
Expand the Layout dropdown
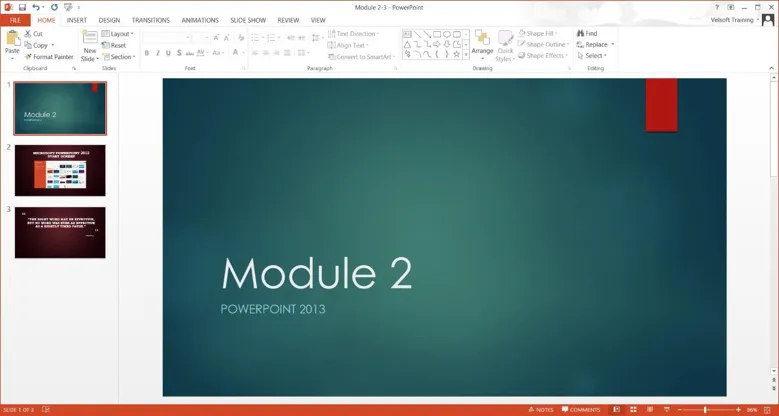[x=118, y=34]
